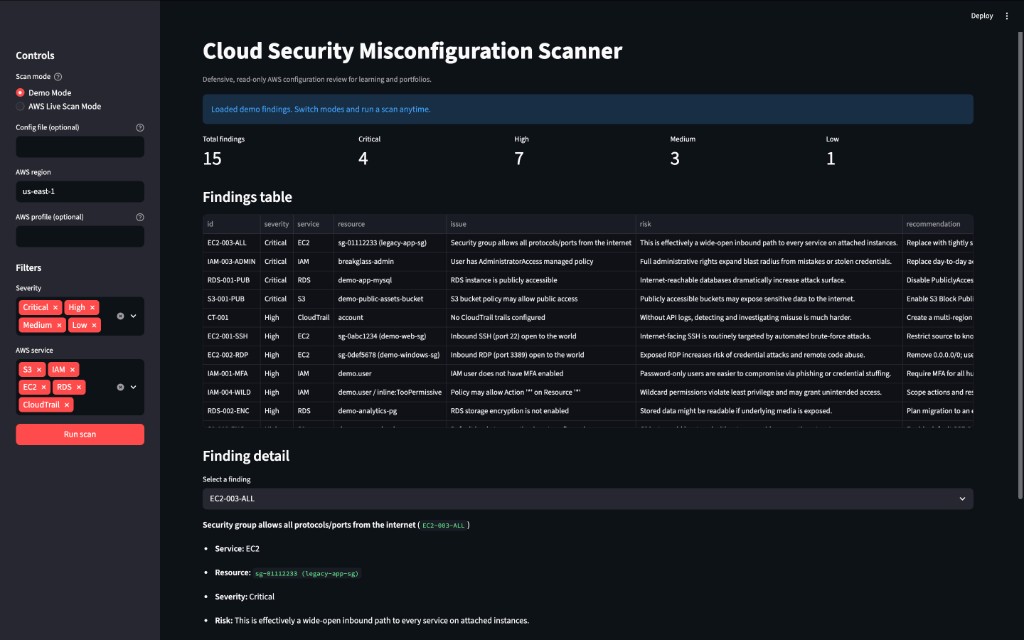This screenshot has width=1024, height=640.
Task: Select AWS Live Scan Mode radio
Action: coord(20,106)
